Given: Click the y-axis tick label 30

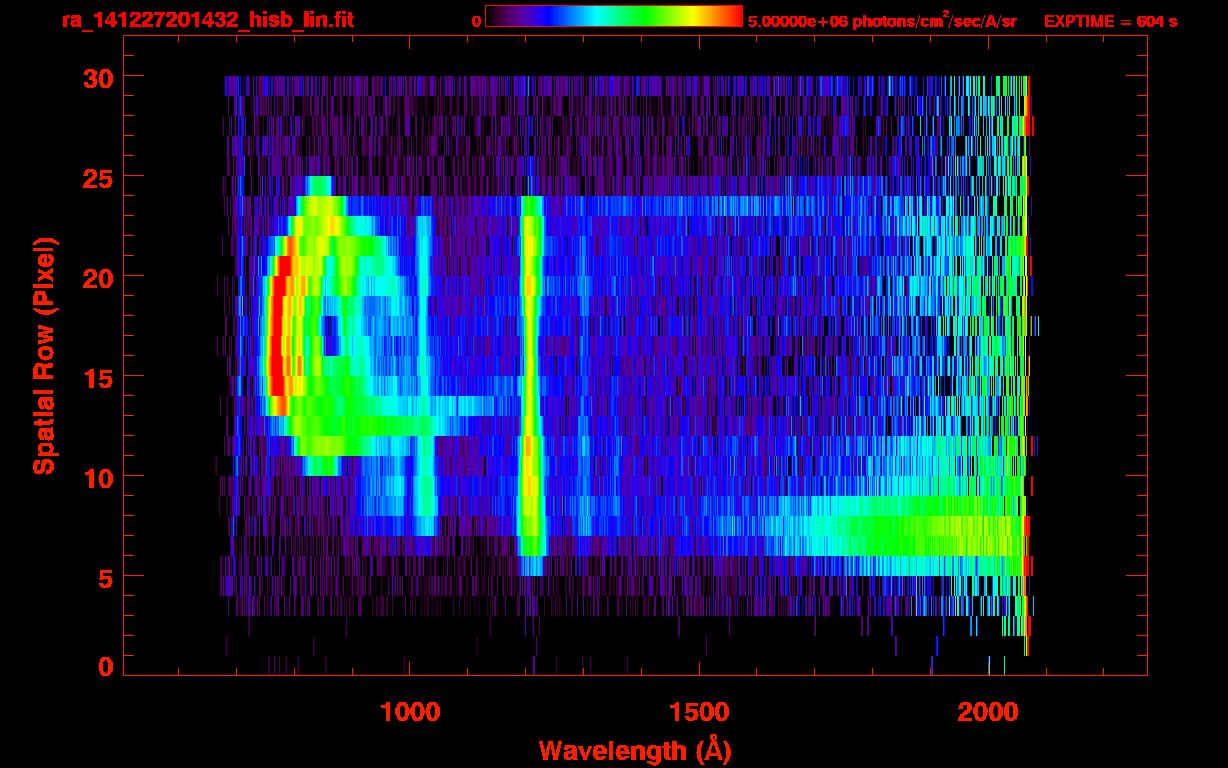Looking at the screenshot, I should [x=96, y=77].
